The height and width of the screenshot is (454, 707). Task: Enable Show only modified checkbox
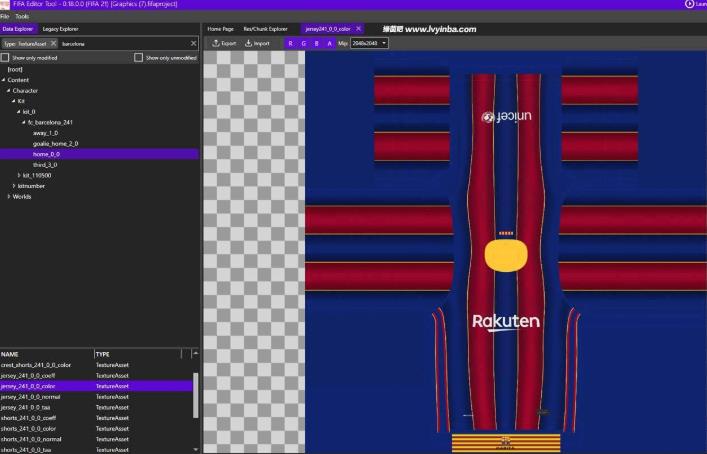pyautogui.click(x=5, y=58)
